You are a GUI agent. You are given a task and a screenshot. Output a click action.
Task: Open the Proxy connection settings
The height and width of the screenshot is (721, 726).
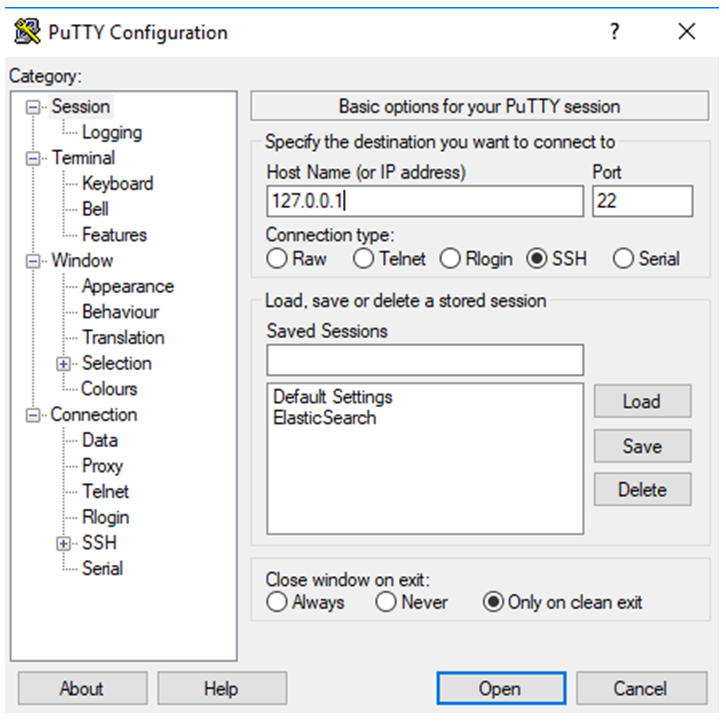pos(102,466)
